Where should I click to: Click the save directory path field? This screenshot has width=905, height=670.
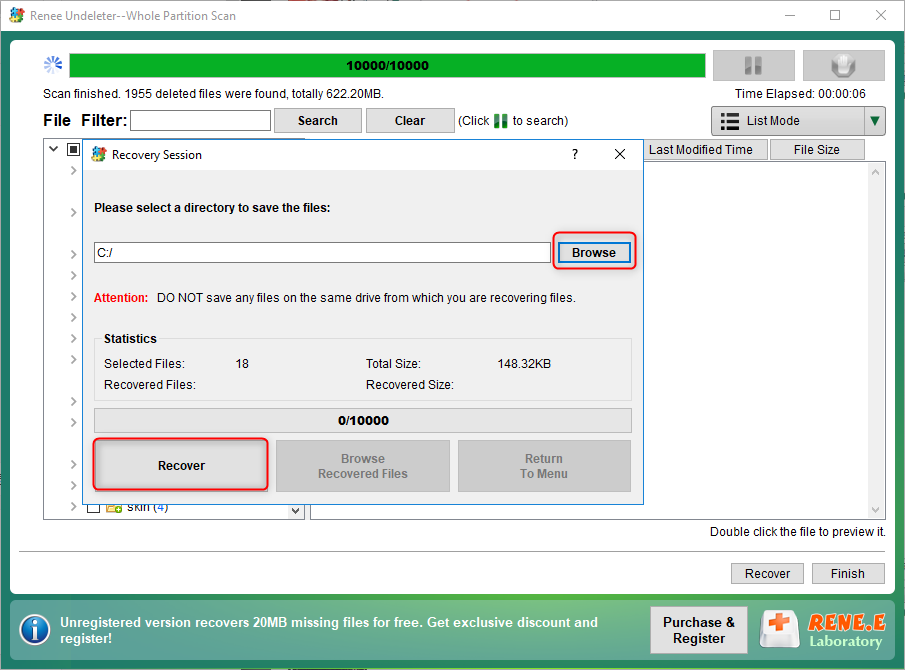pyautogui.click(x=322, y=253)
